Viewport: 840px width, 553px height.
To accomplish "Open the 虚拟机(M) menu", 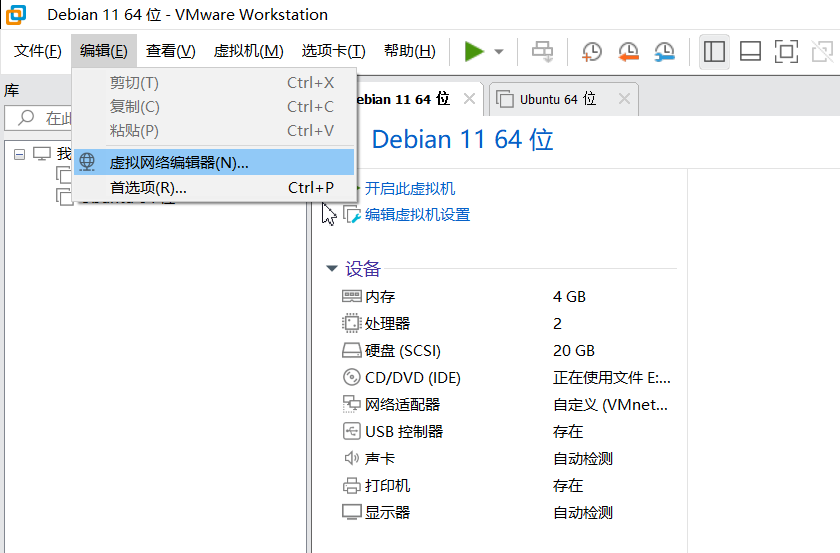I will [248, 51].
